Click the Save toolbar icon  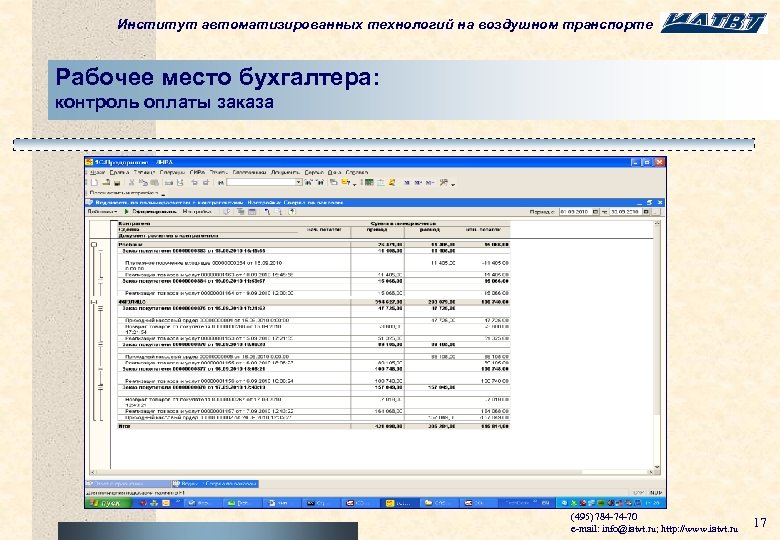[x=117, y=183]
